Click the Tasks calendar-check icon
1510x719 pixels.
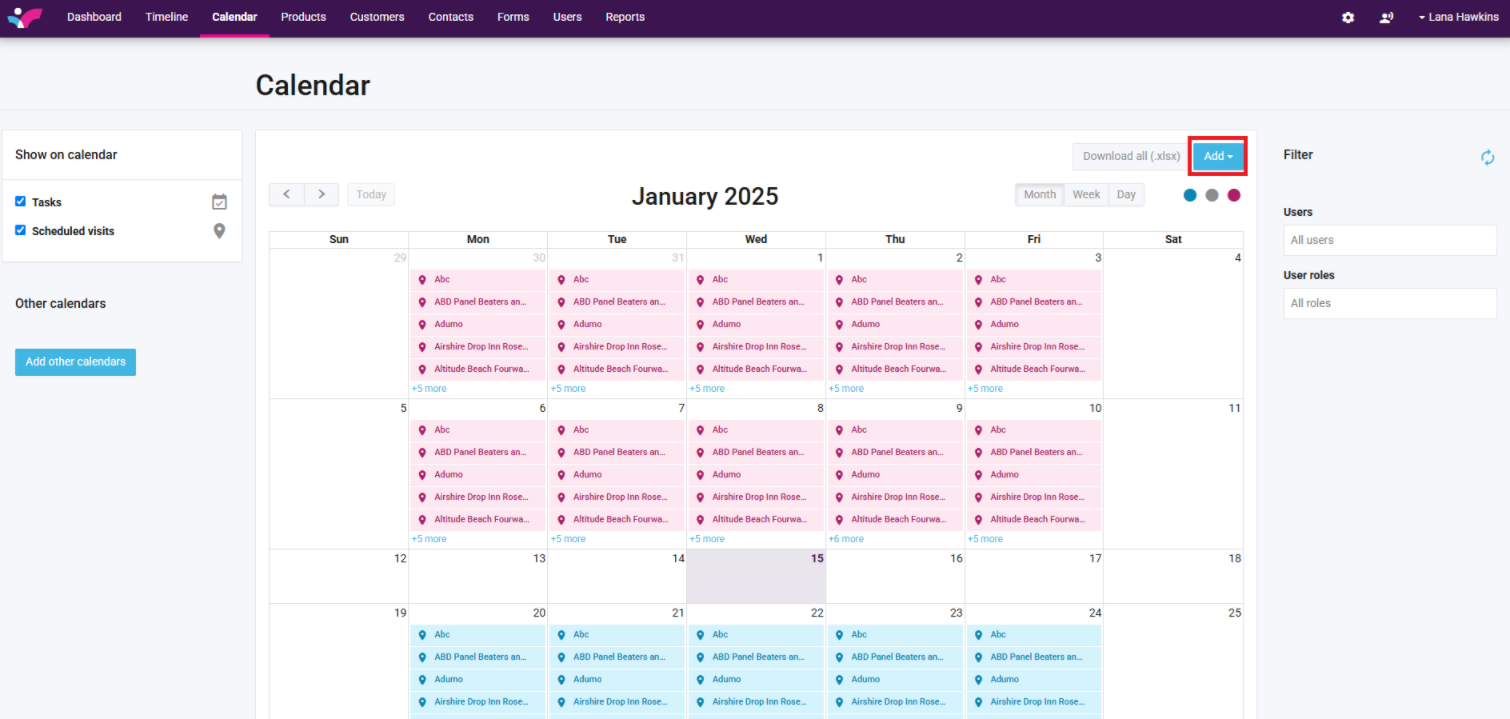tap(220, 202)
